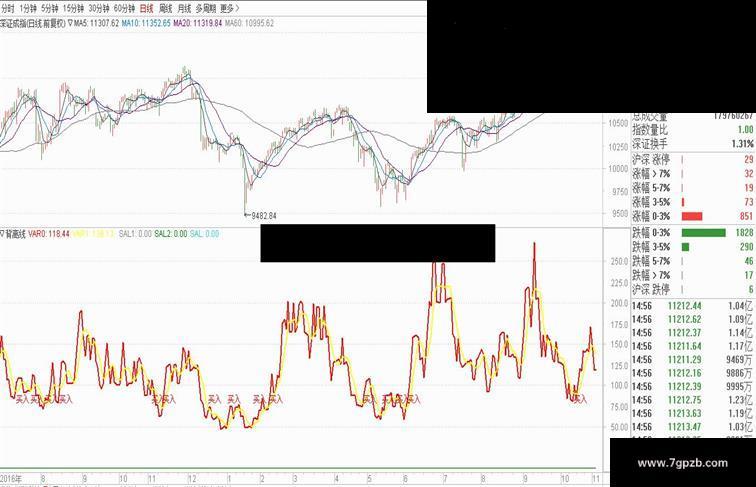The image size is (756, 487).
Task: Expand the 更多 more periods menu
Action: (230, 9)
